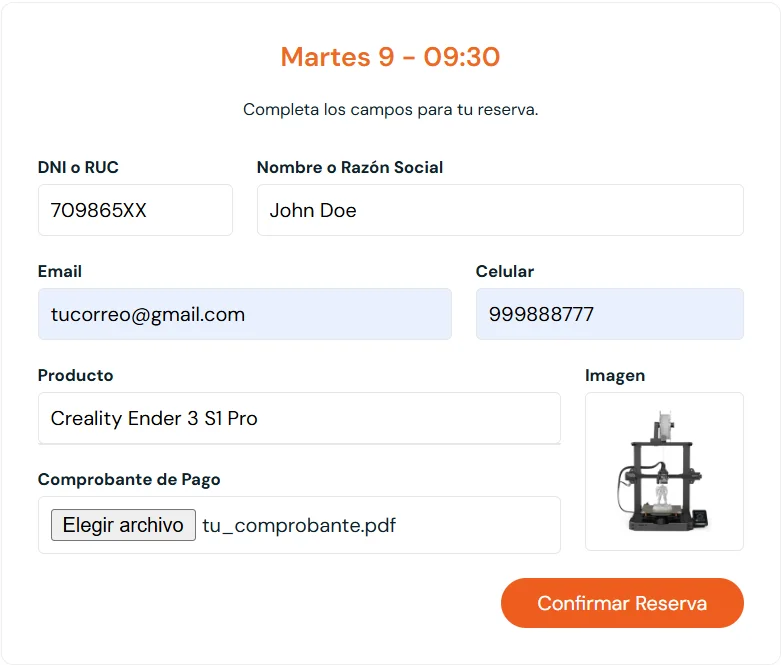
Task: Focus the Nombre o Razón Social field
Action: click(500, 210)
